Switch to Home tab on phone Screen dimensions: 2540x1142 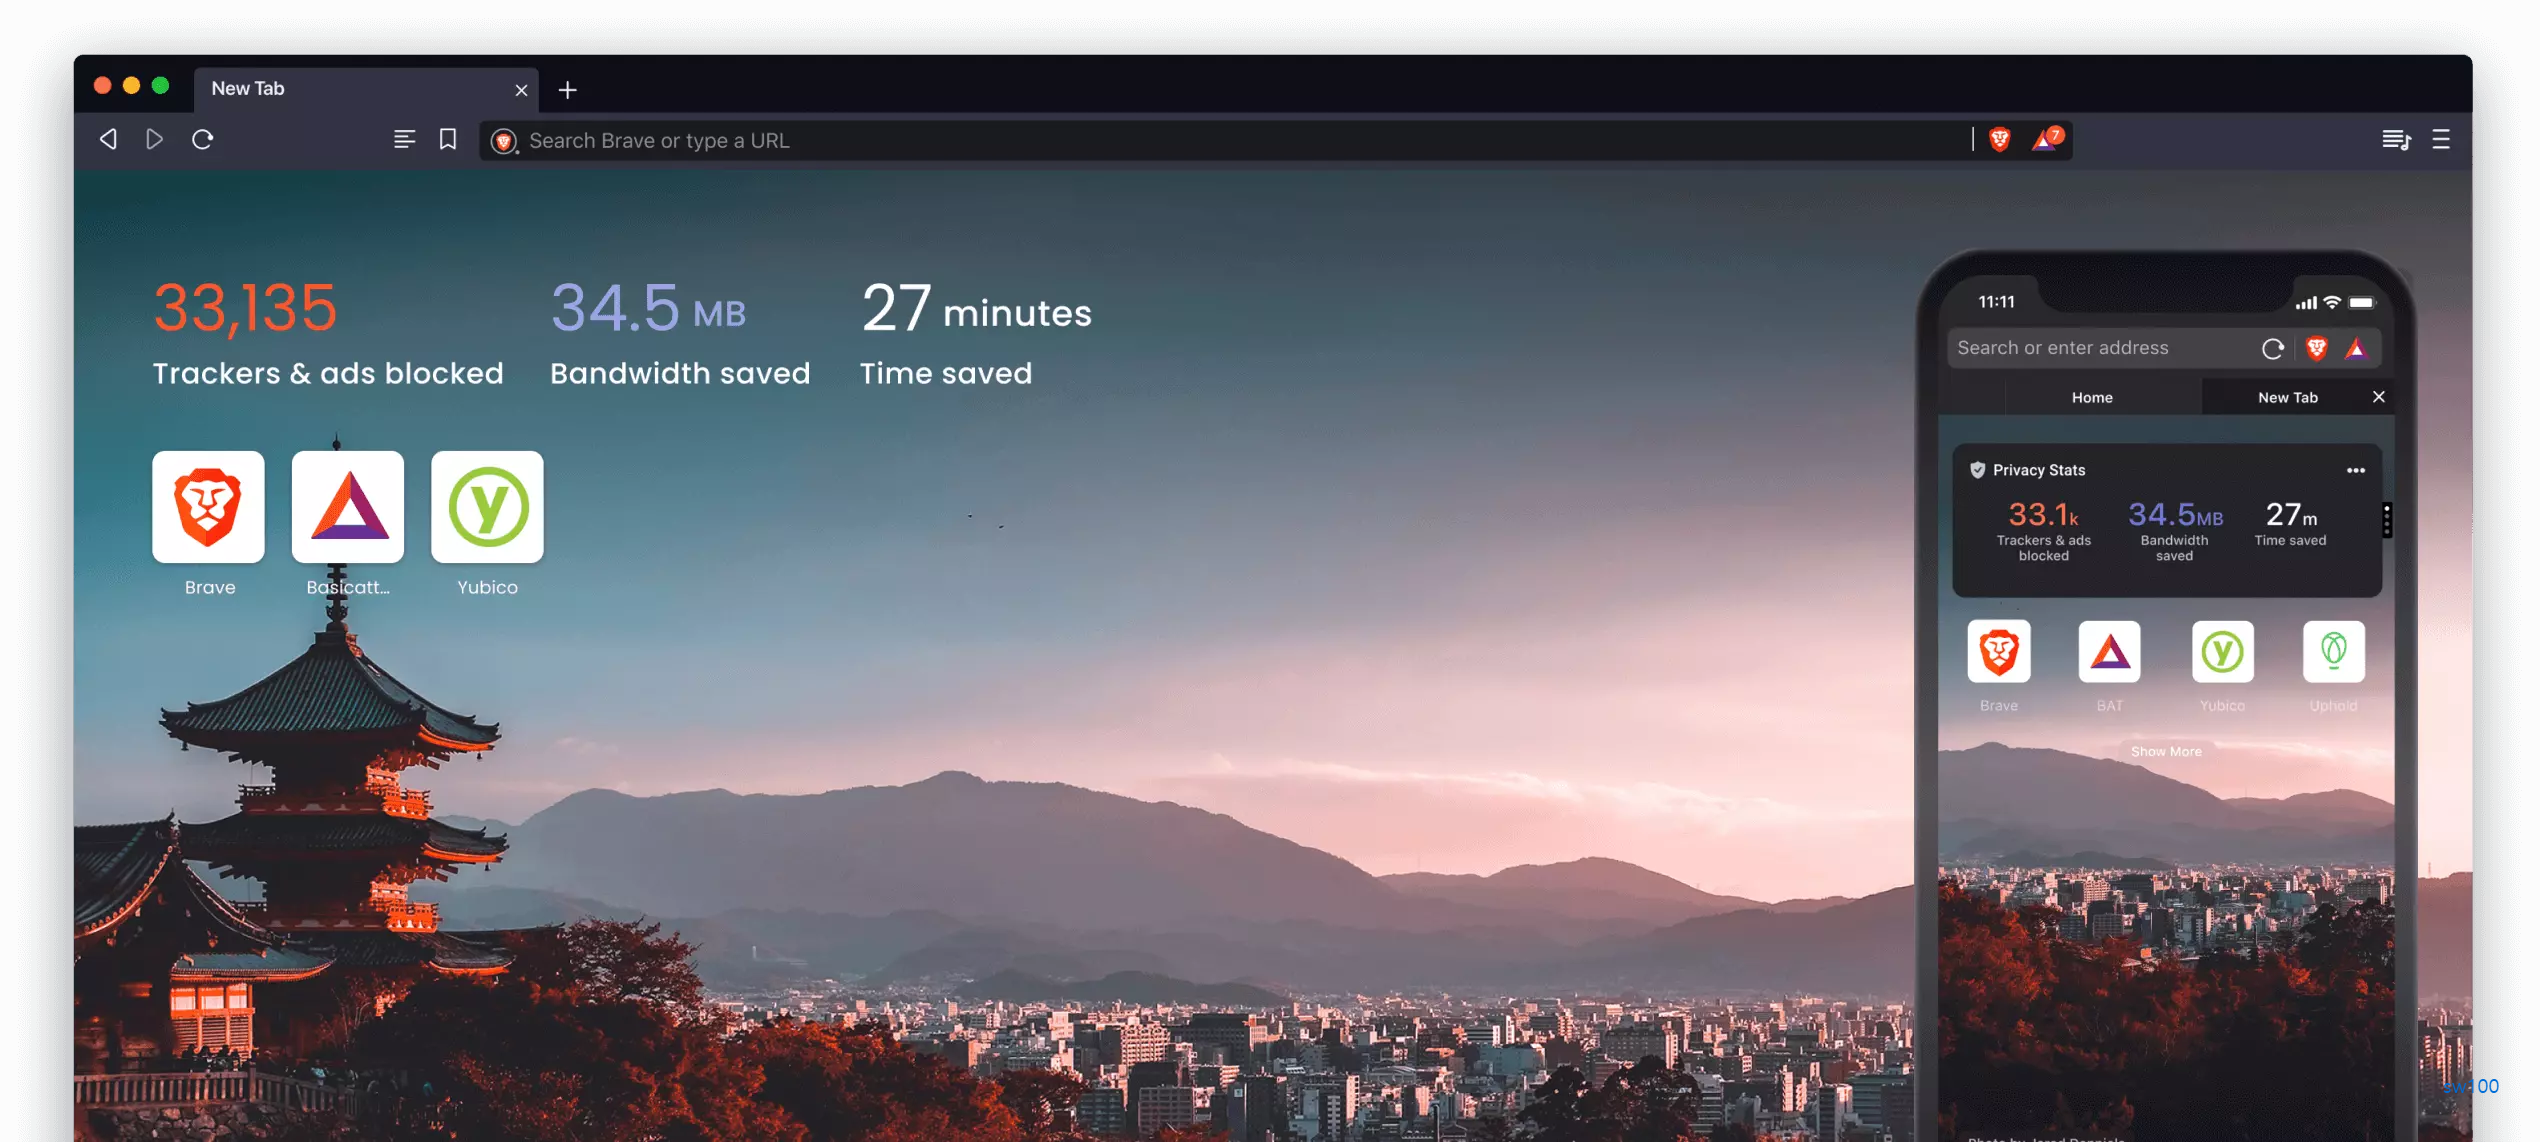[2091, 397]
